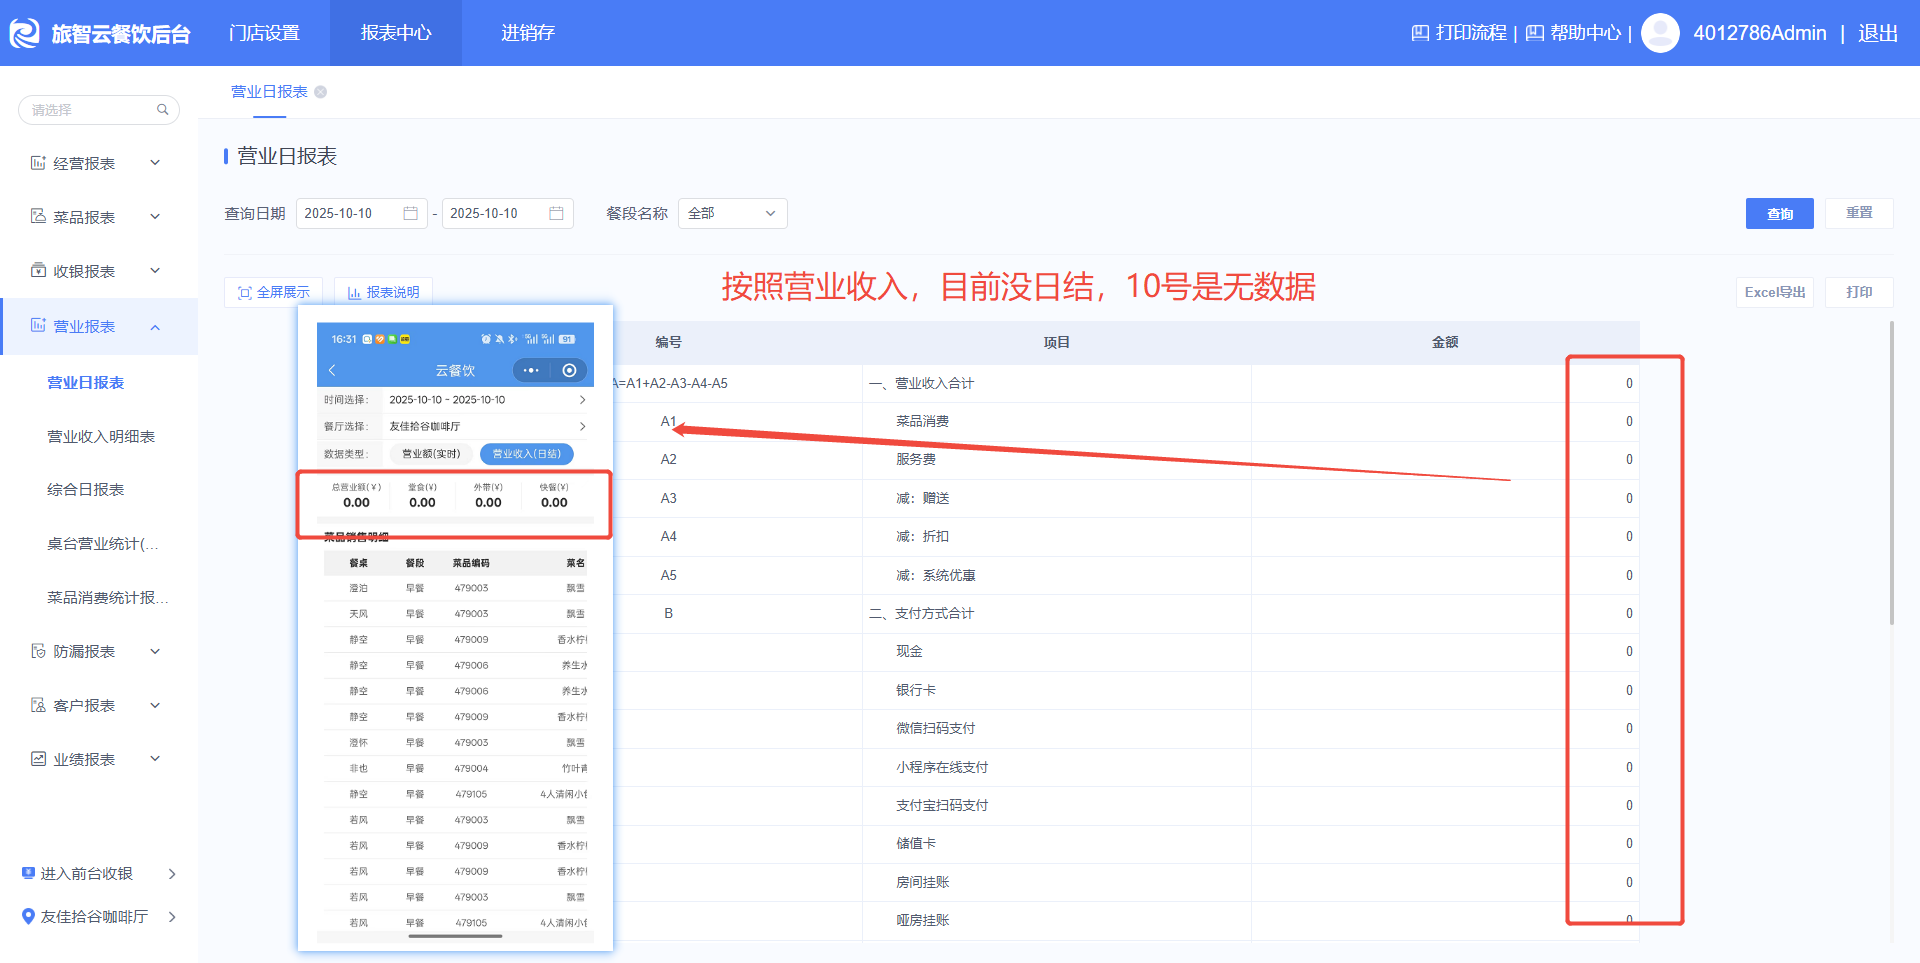Viewport: 1920px width, 963px height.
Task: Click the arrow next to 进入前台收银
Action: coord(172,874)
